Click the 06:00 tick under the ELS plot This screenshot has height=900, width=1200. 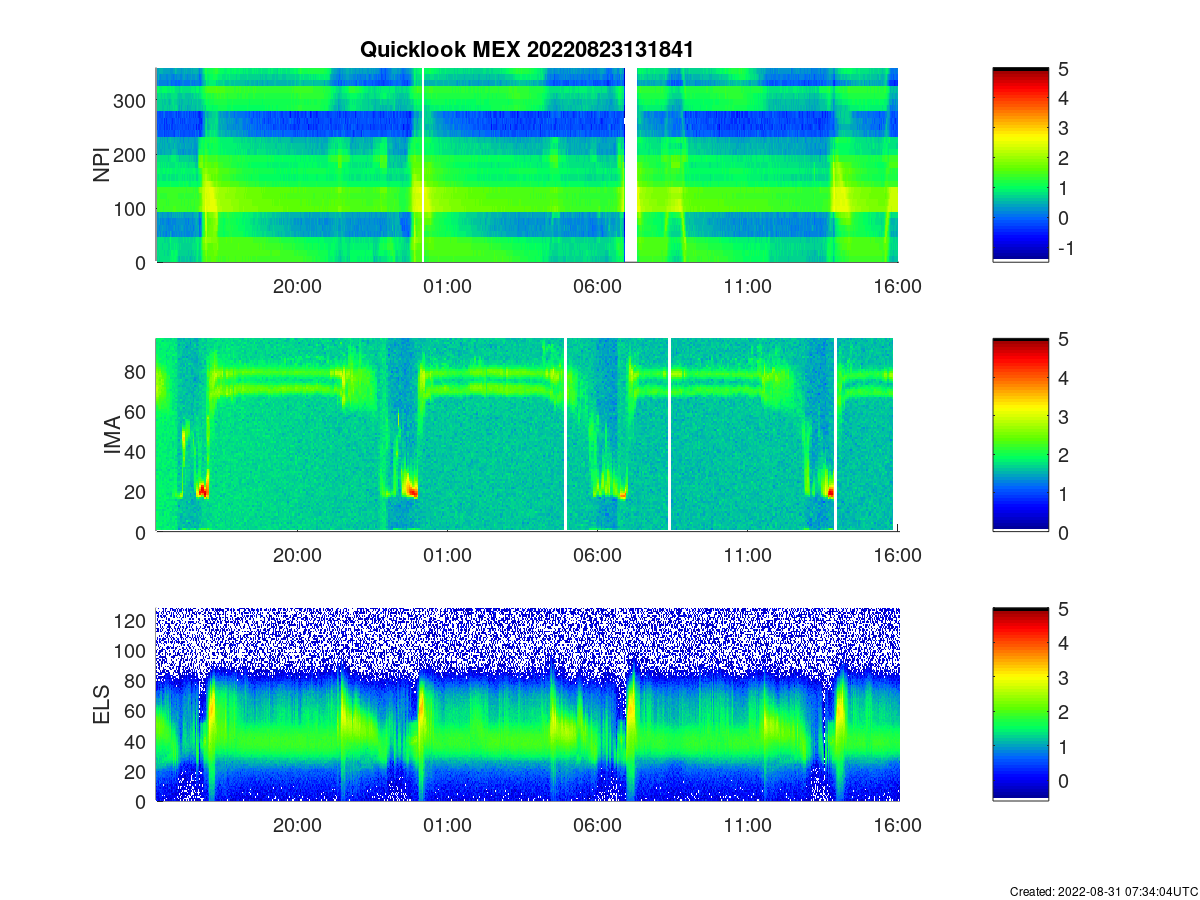[x=597, y=826]
